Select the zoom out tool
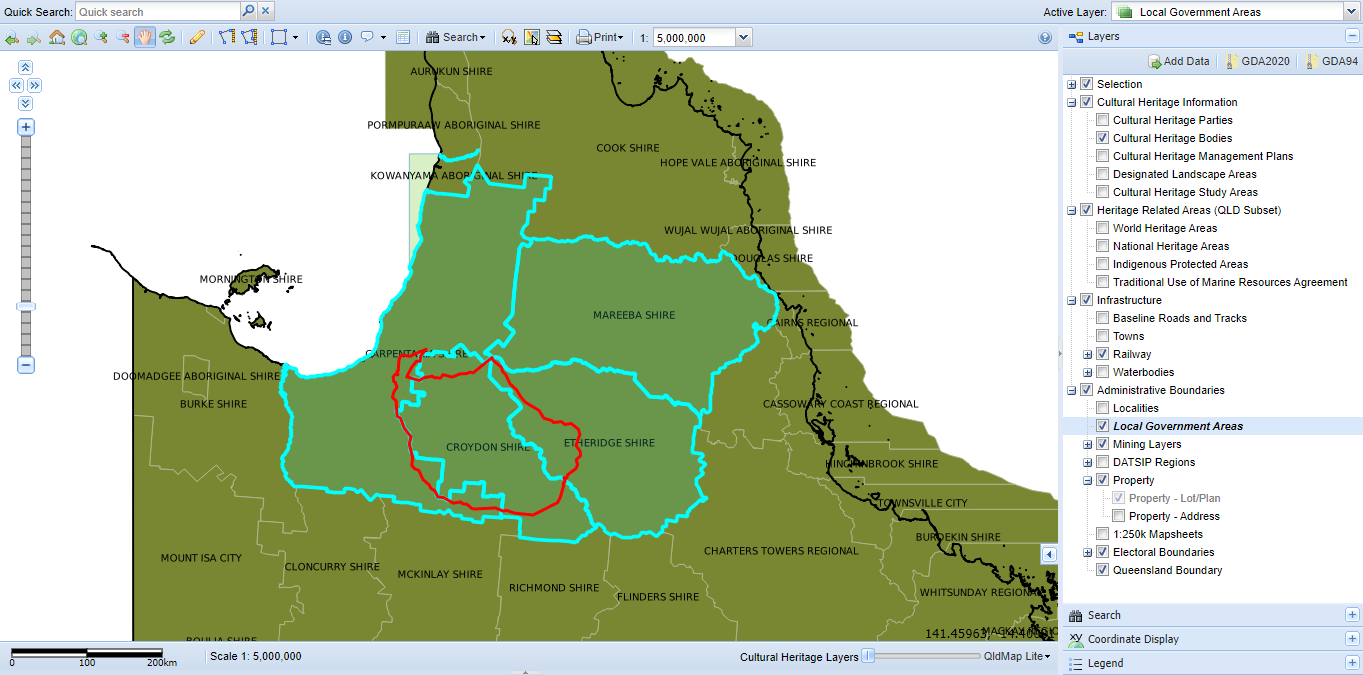 tap(123, 37)
